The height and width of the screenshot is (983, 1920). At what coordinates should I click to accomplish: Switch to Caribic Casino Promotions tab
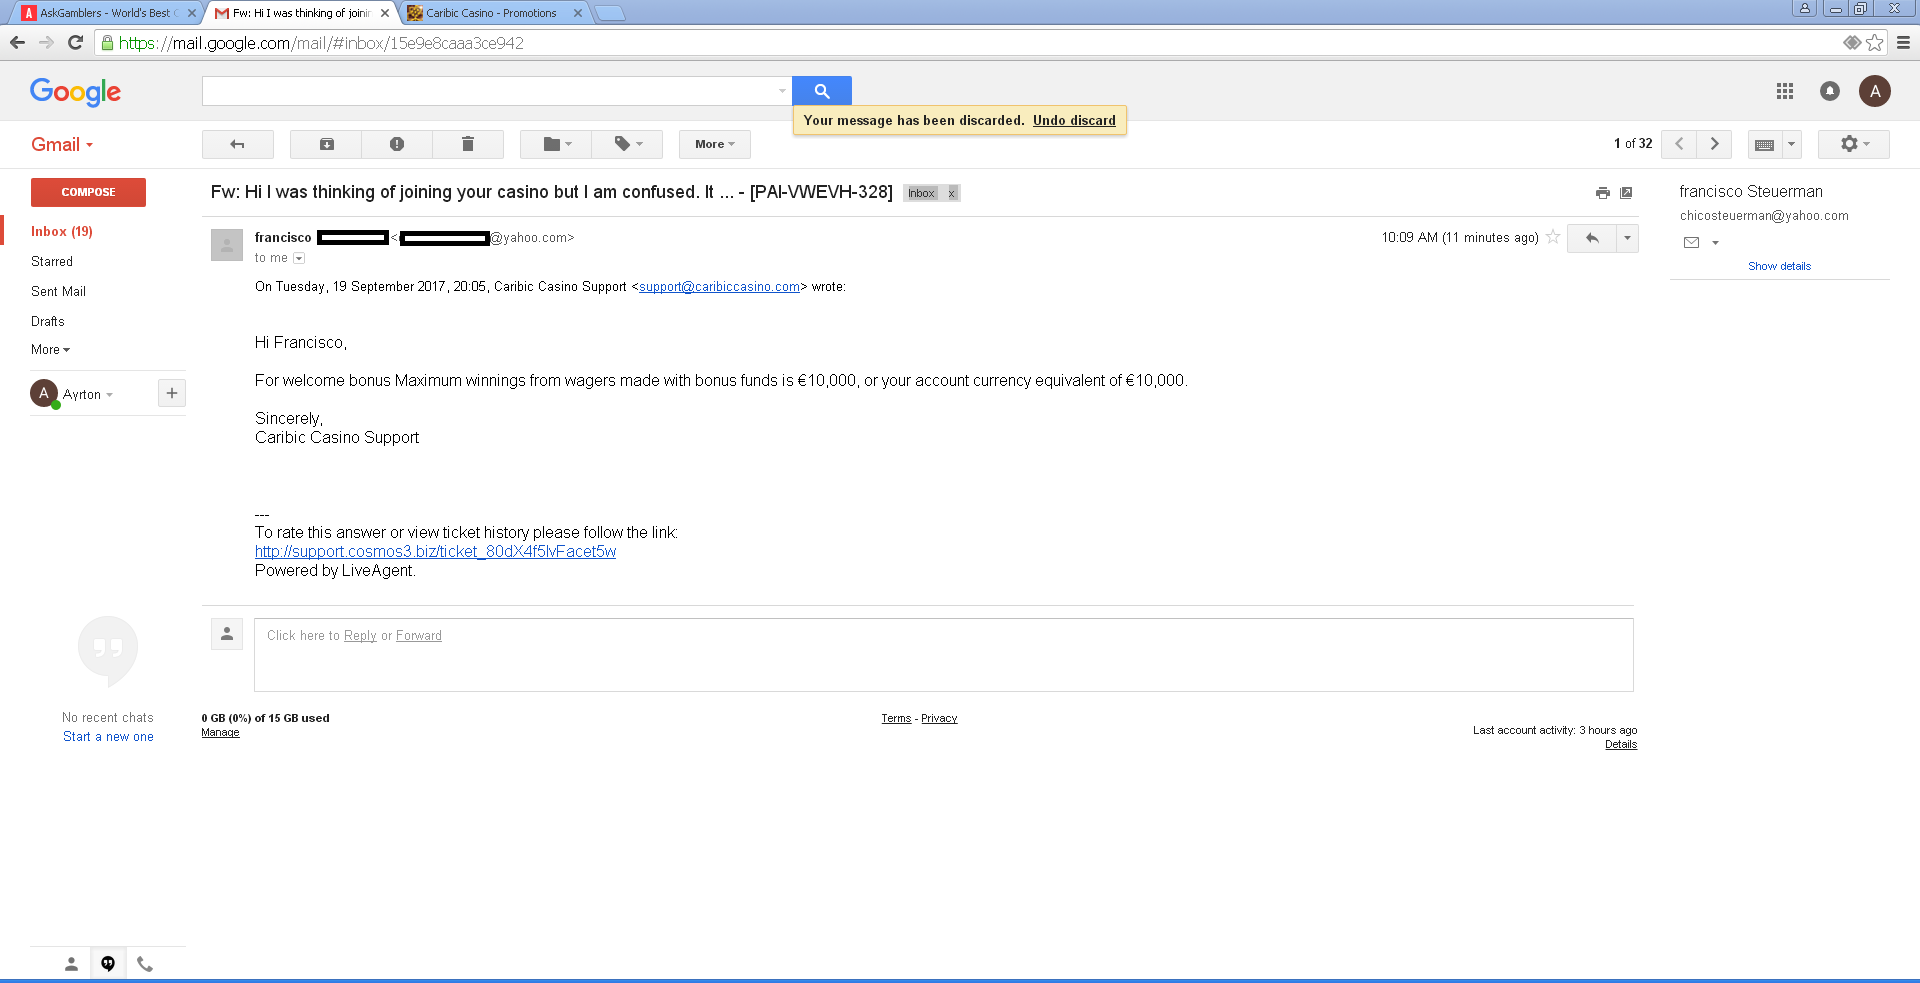pos(490,13)
